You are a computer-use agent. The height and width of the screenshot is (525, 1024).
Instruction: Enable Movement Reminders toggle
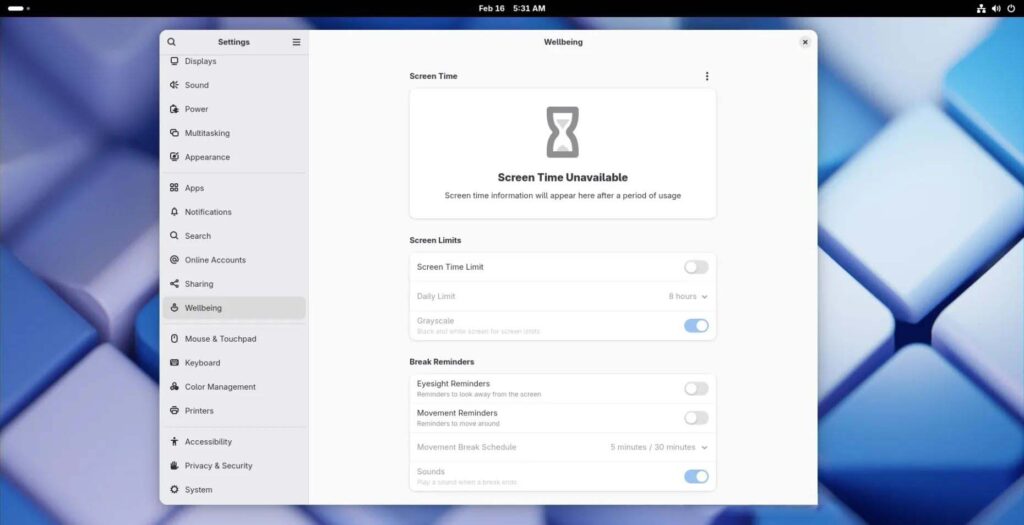pyautogui.click(x=696, y=418)
